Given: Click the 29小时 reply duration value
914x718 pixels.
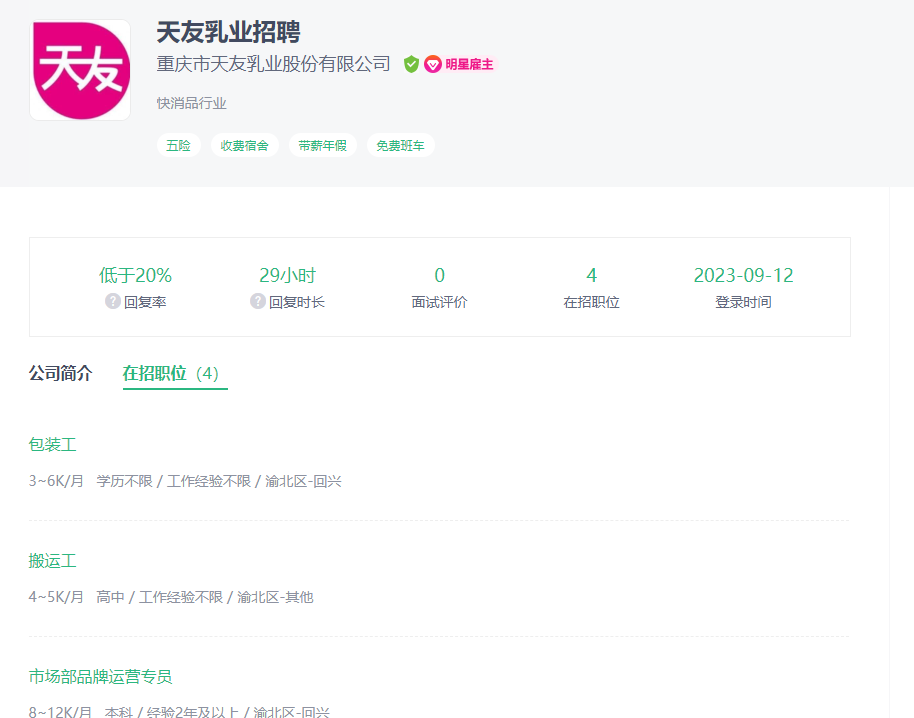Looking at the screenshot, I should point(287,275).
